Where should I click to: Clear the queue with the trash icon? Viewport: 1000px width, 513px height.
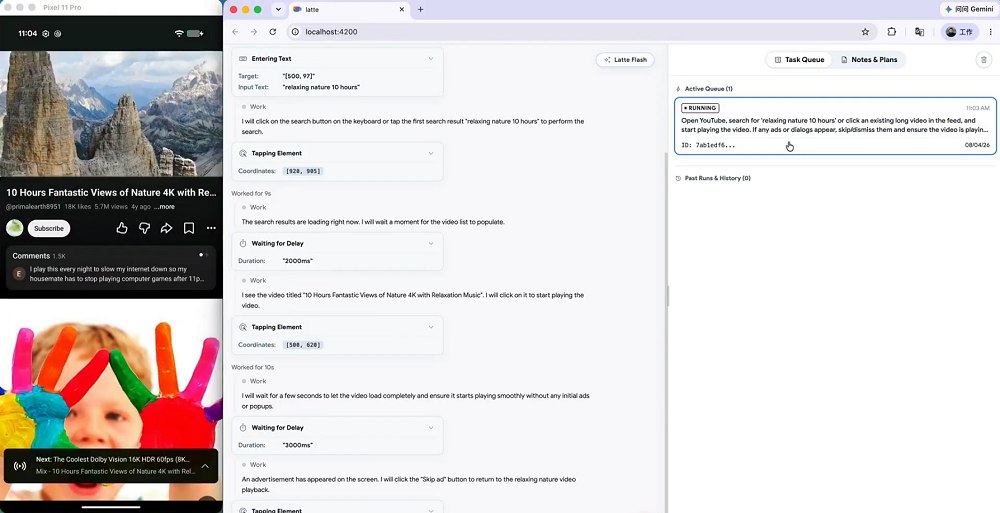pos(983,60)
